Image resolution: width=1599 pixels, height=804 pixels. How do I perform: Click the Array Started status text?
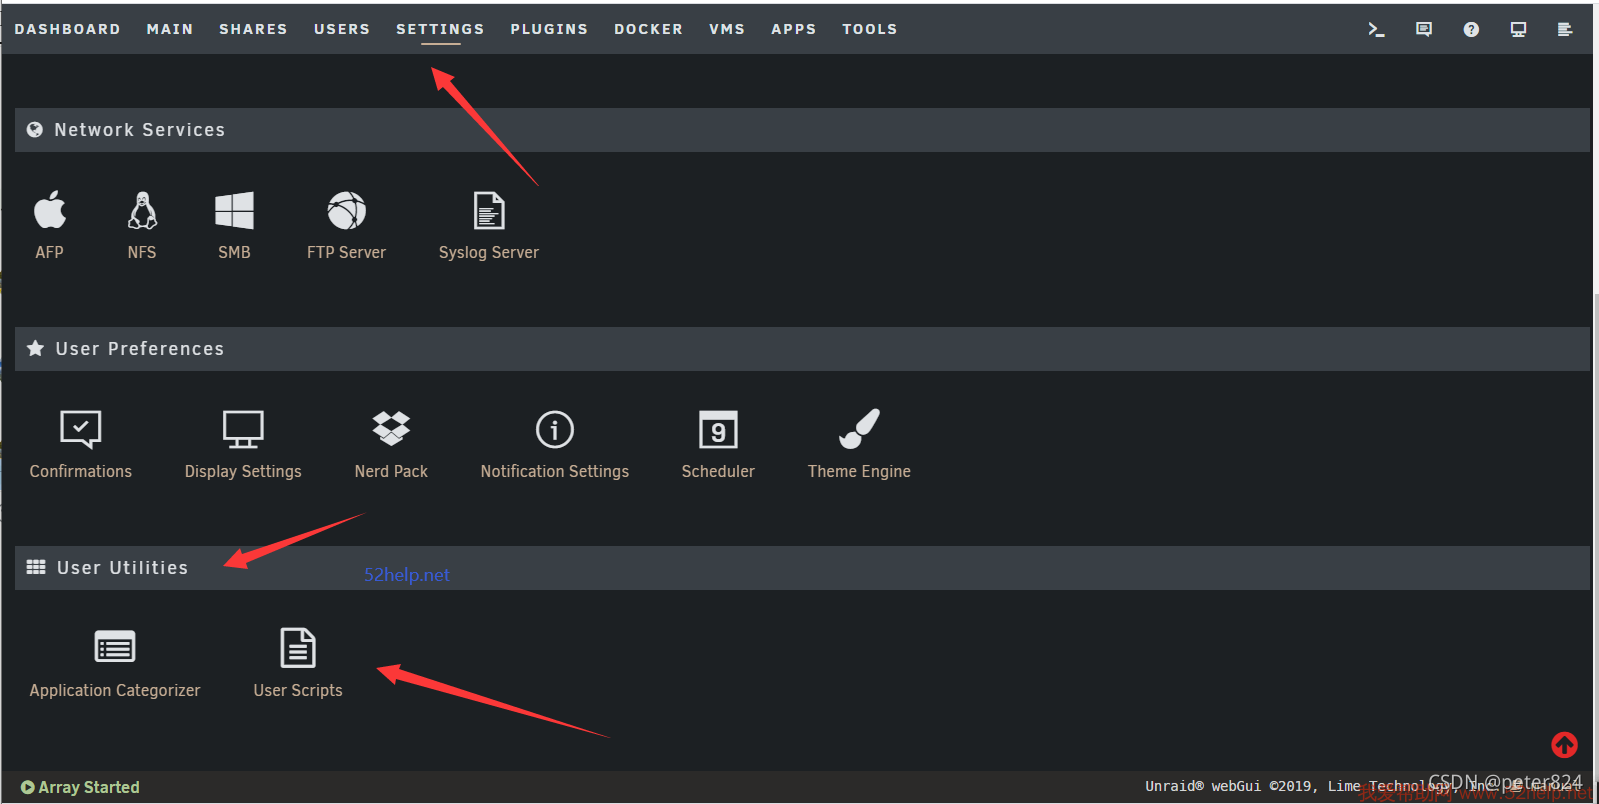pos(89,787)
